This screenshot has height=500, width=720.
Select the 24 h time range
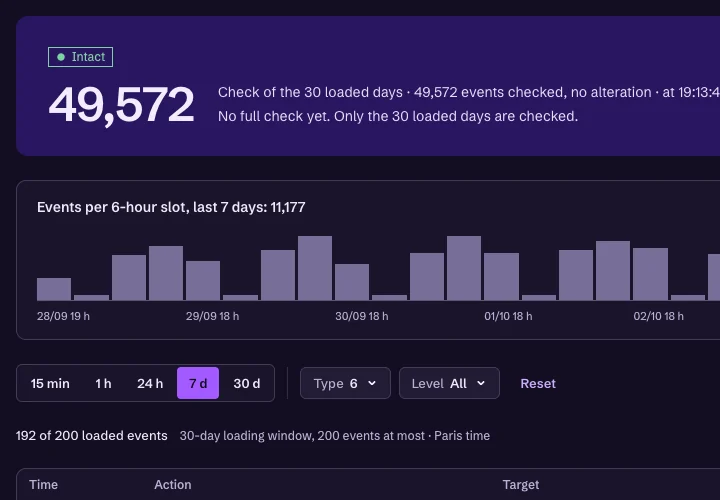[150, 383]
